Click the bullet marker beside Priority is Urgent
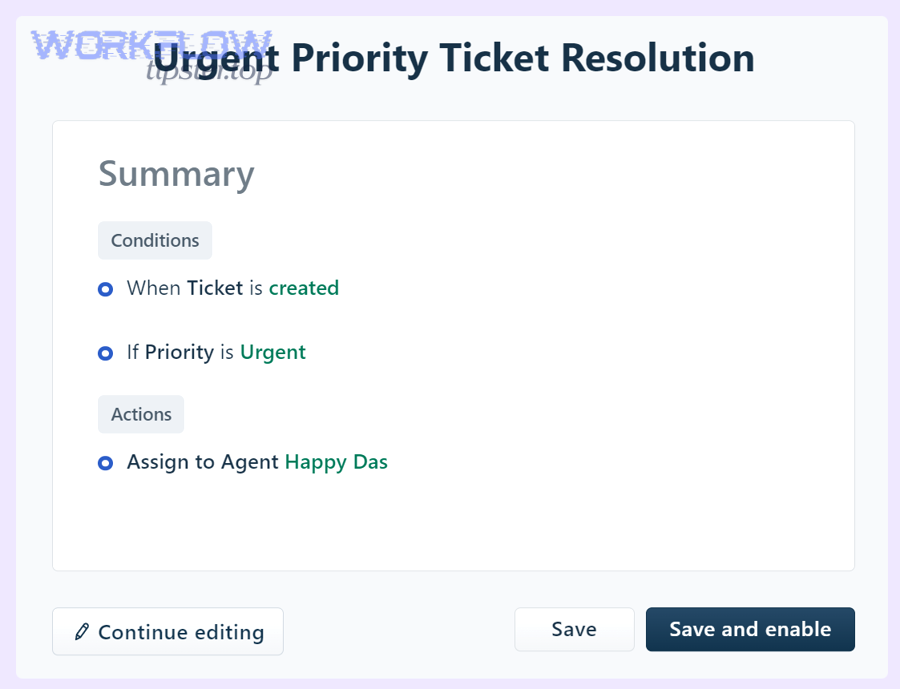 (x=105, y=353)
